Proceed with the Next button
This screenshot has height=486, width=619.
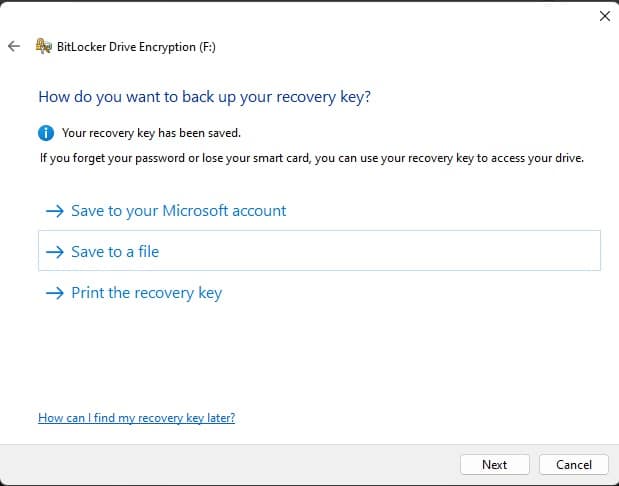click(495, 465)
